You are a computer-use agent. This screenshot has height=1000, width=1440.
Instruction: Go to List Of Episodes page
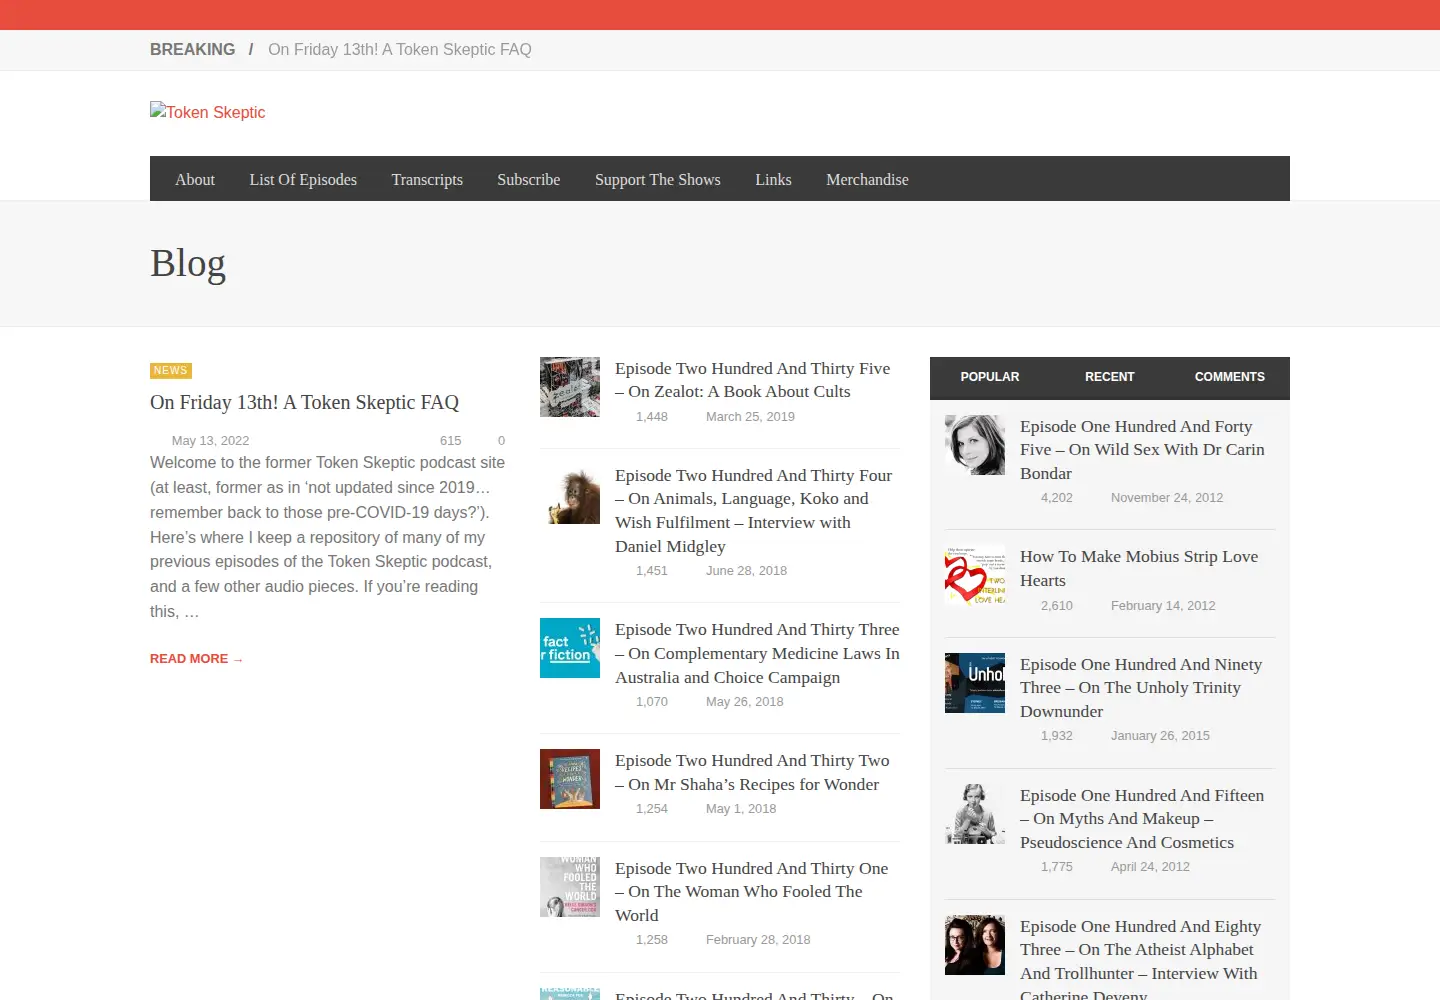click(x=303, y=179)
